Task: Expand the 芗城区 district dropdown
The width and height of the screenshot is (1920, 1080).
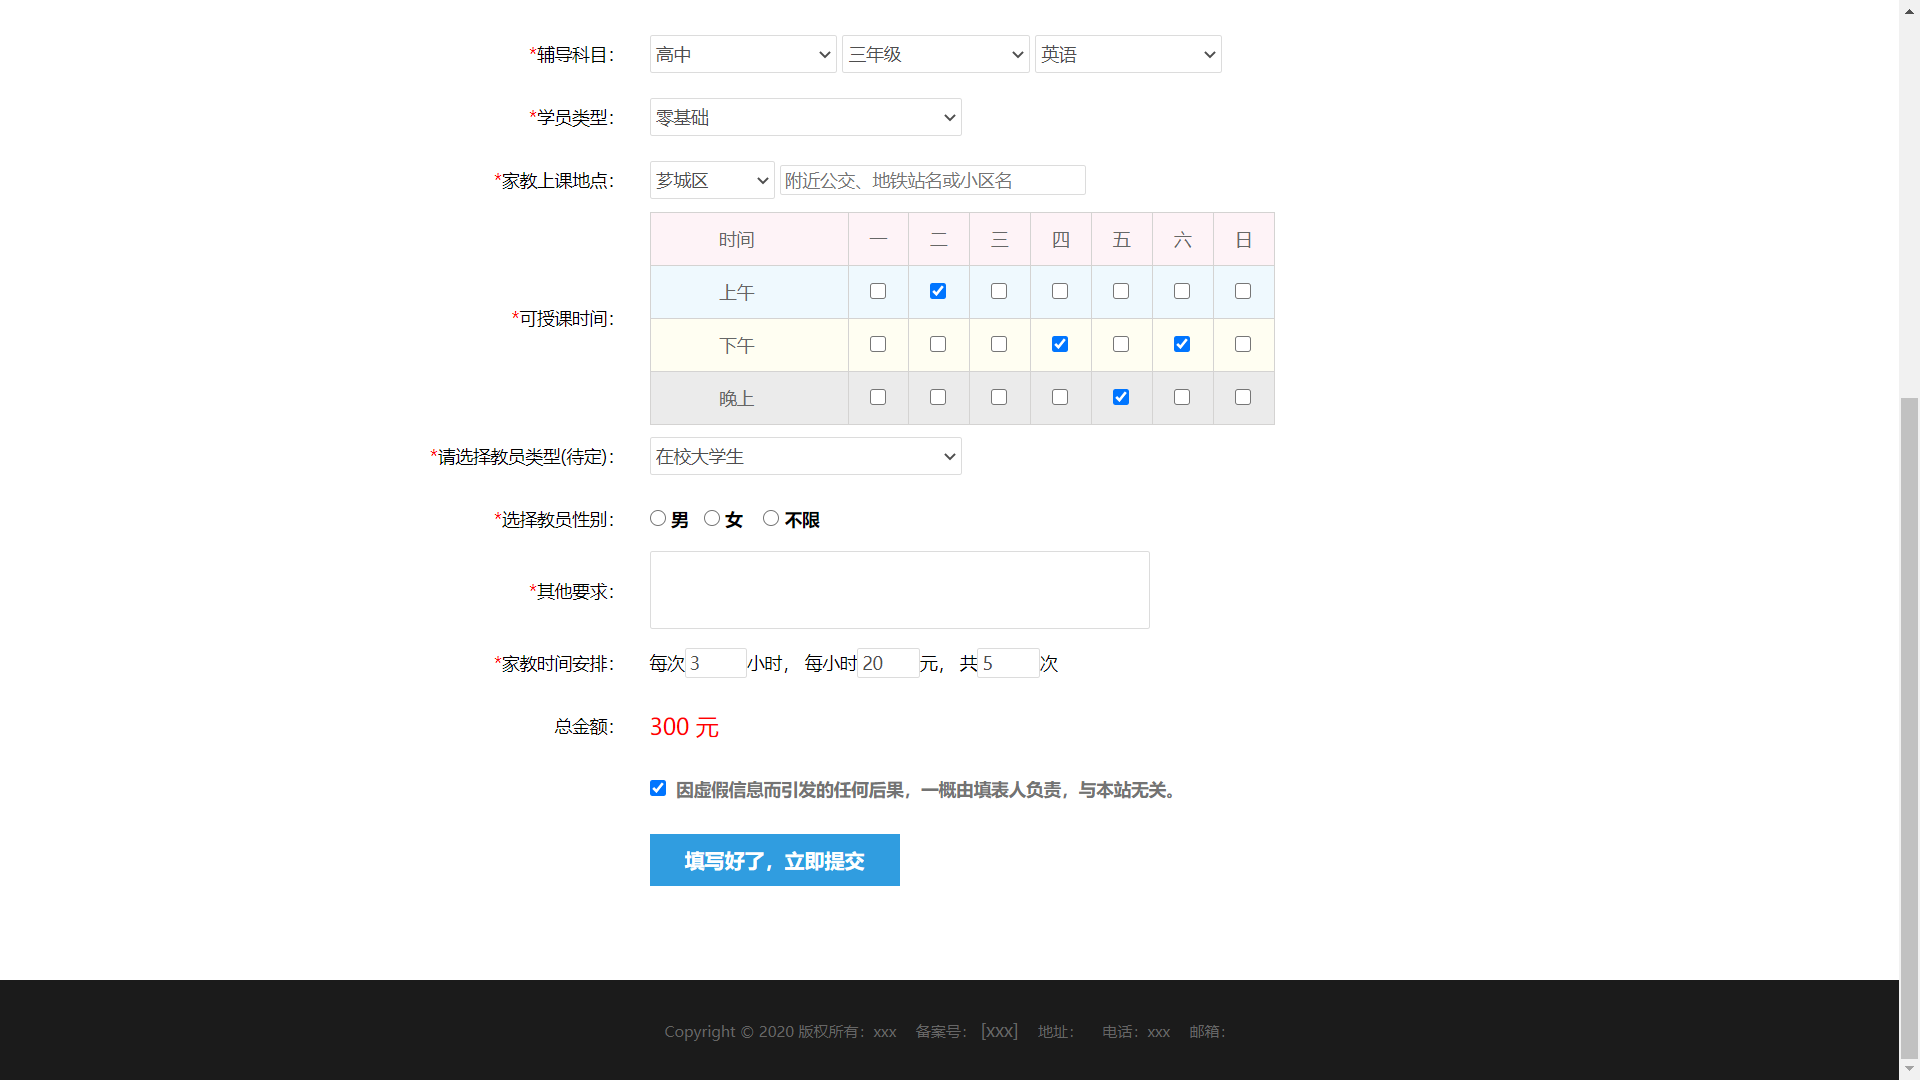Action: [x=711, y=180]
